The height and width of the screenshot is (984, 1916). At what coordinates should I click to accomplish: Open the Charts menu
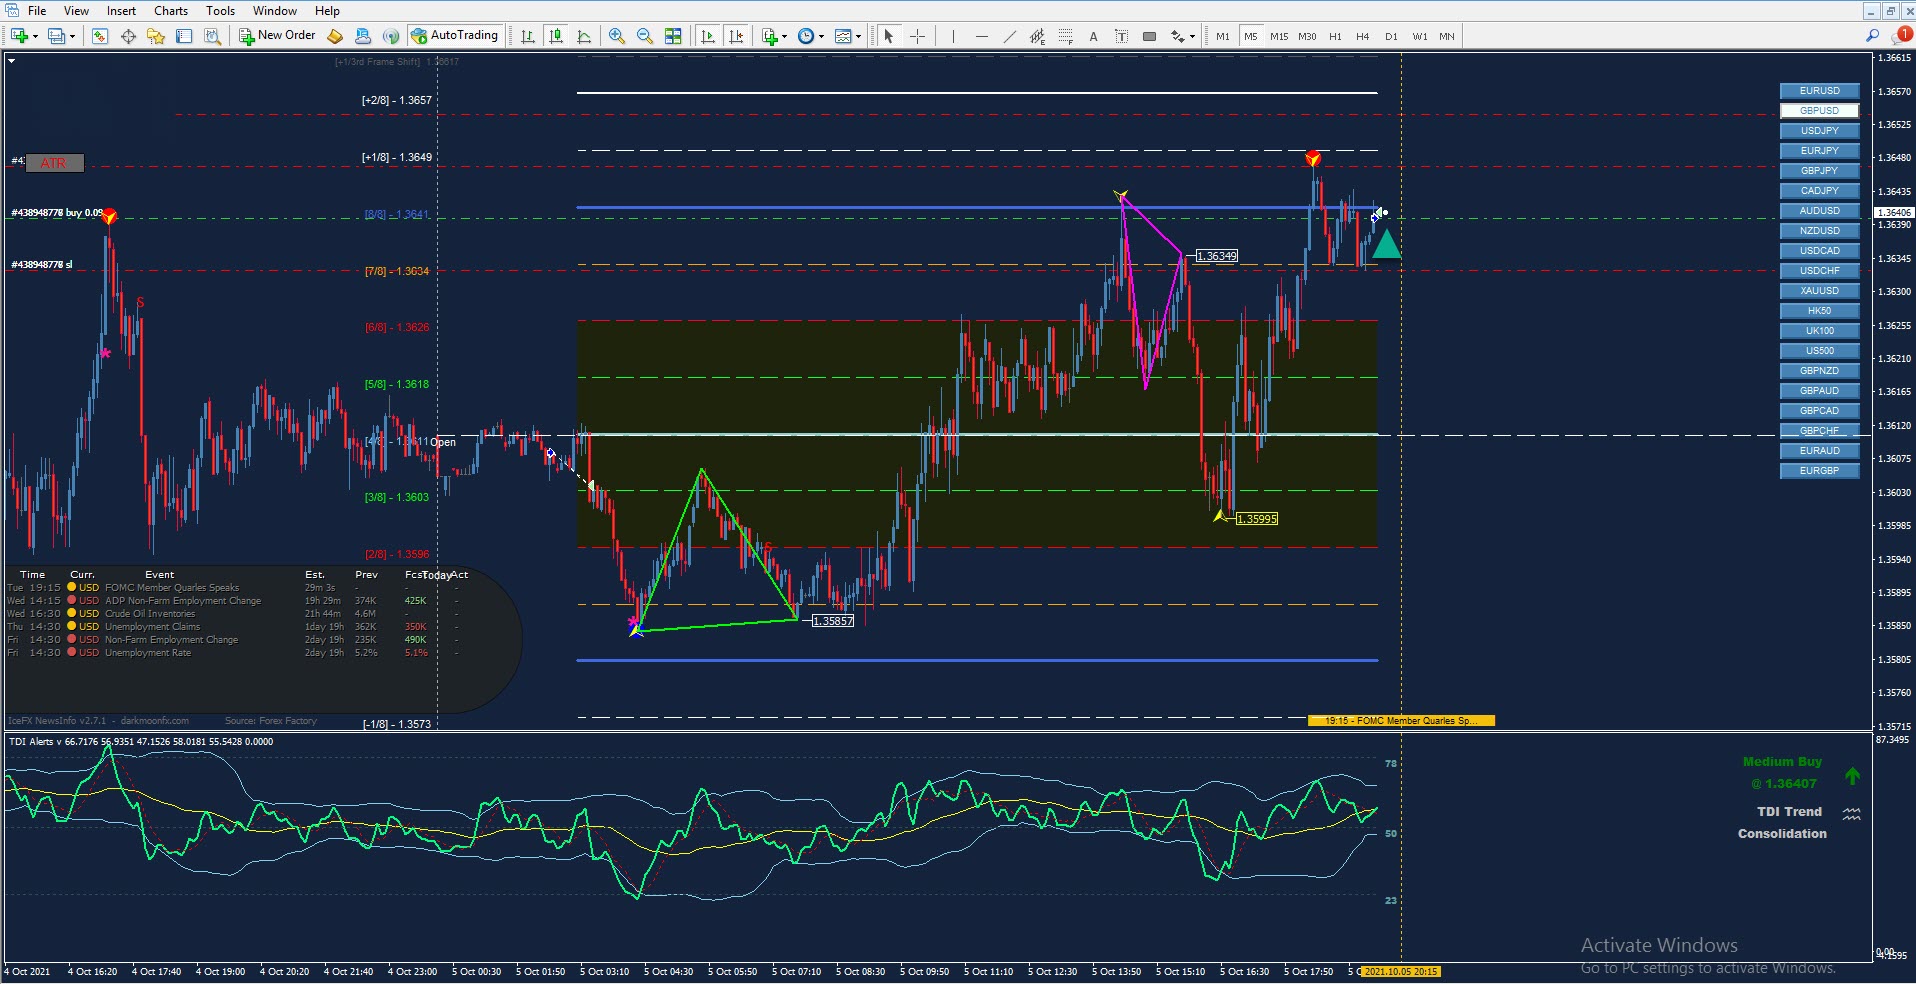[x=171, y=11]
